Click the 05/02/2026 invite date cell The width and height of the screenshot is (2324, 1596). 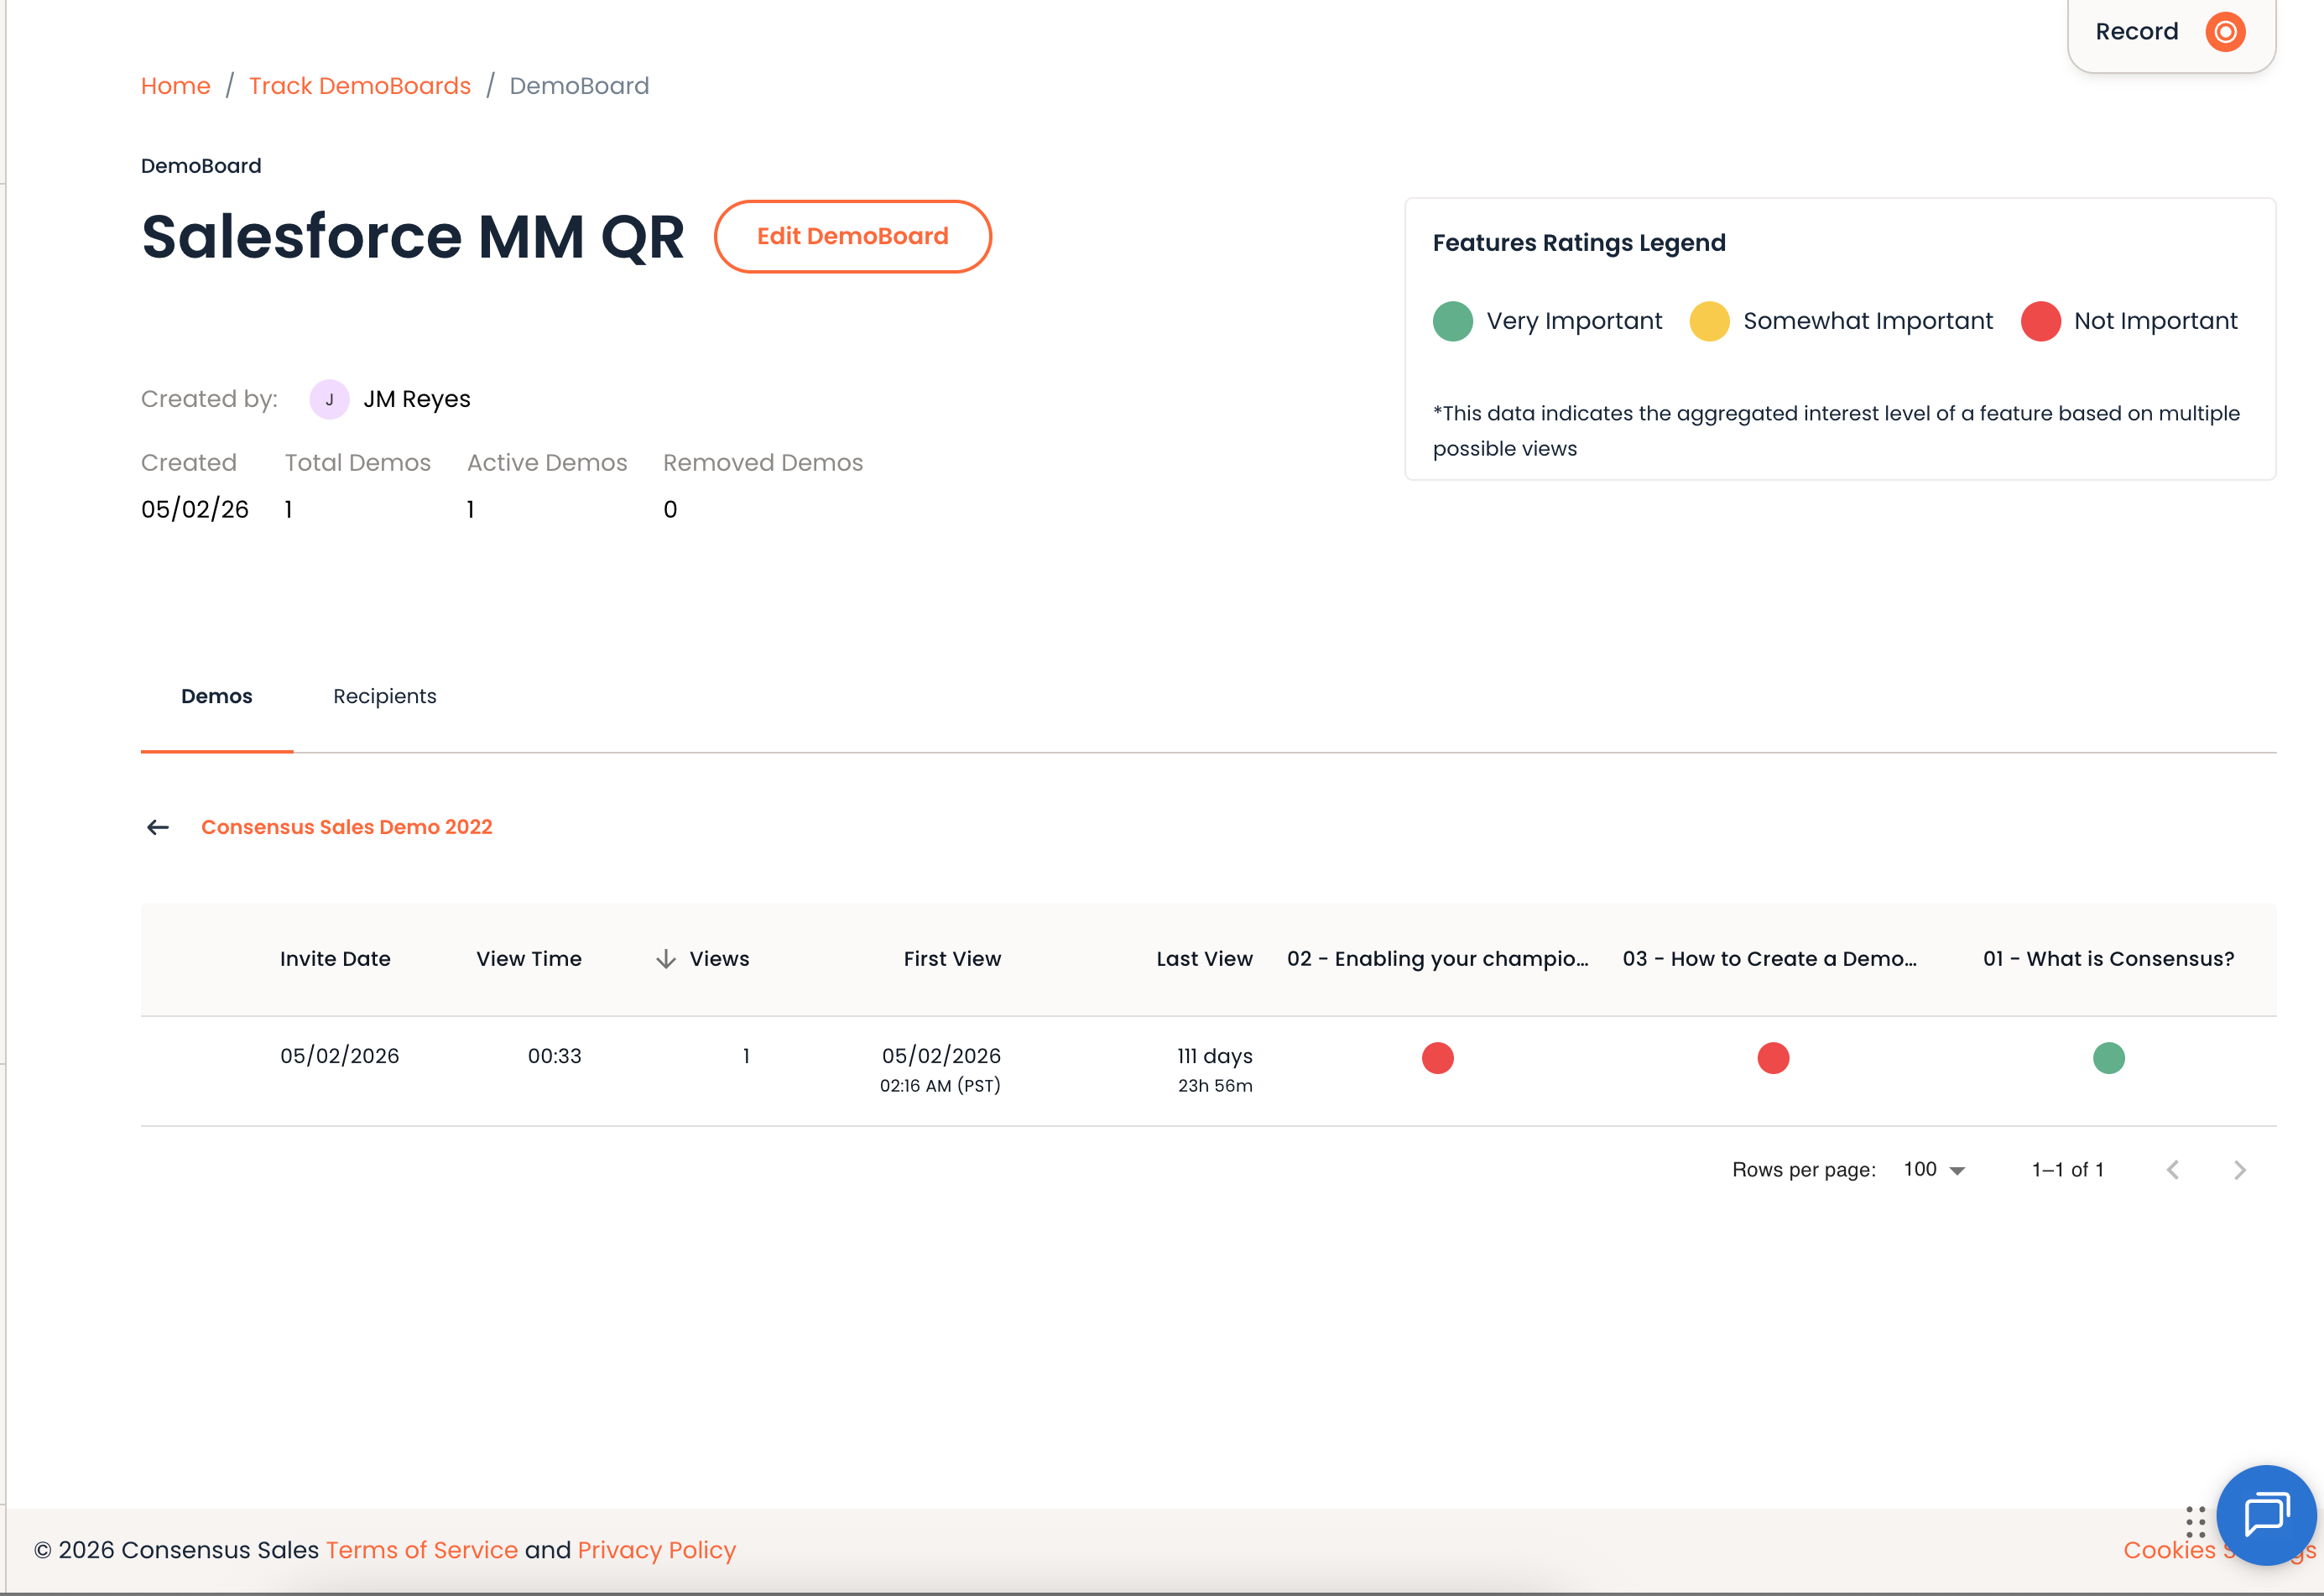point(340,1056)
